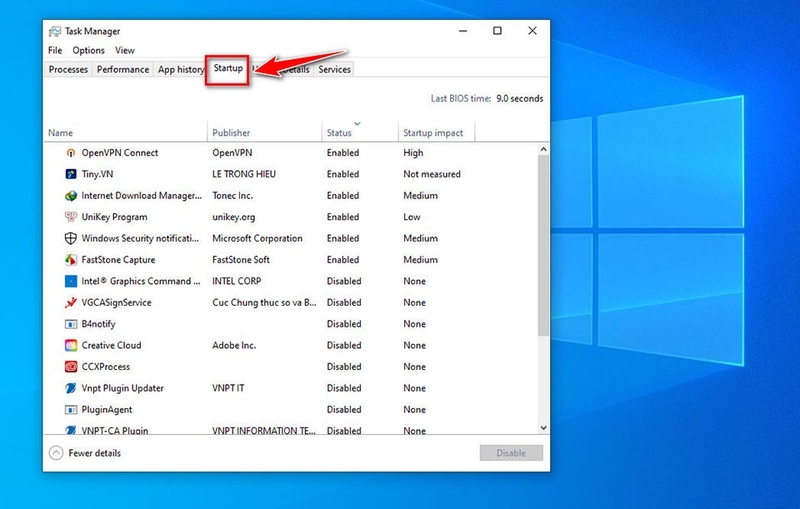
Task: Select B4notify entry name
Action: pyautogui.click(x=98, y=324)
